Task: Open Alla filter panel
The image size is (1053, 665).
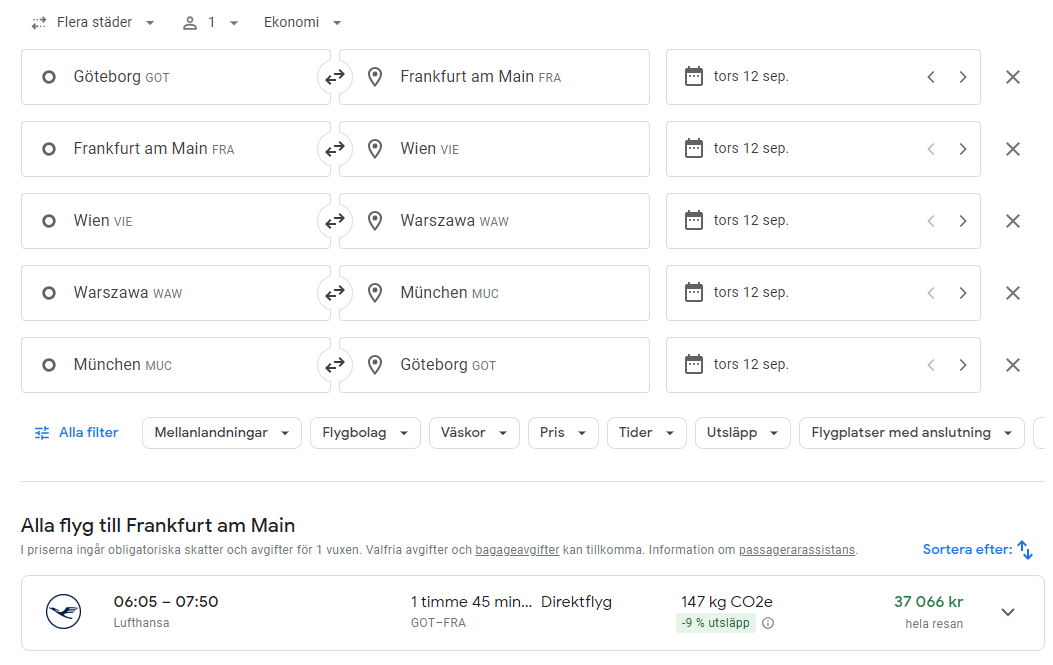Action: click(x=77, y=433)
